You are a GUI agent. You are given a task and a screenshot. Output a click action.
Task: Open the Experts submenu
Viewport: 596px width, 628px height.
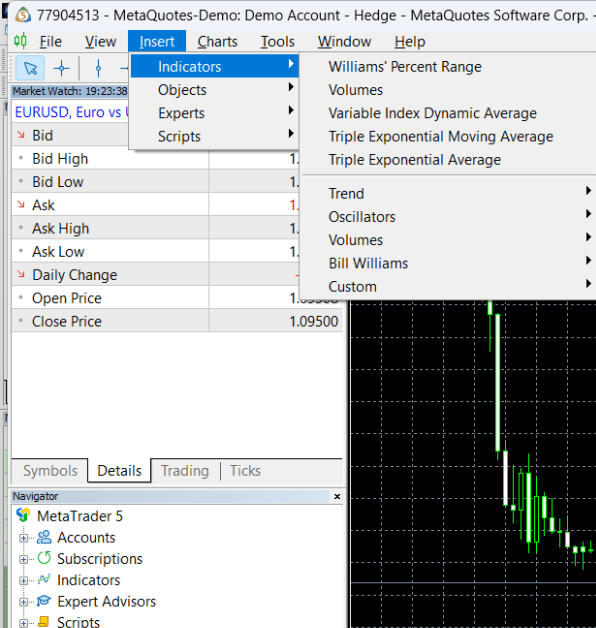click(215, 113)
